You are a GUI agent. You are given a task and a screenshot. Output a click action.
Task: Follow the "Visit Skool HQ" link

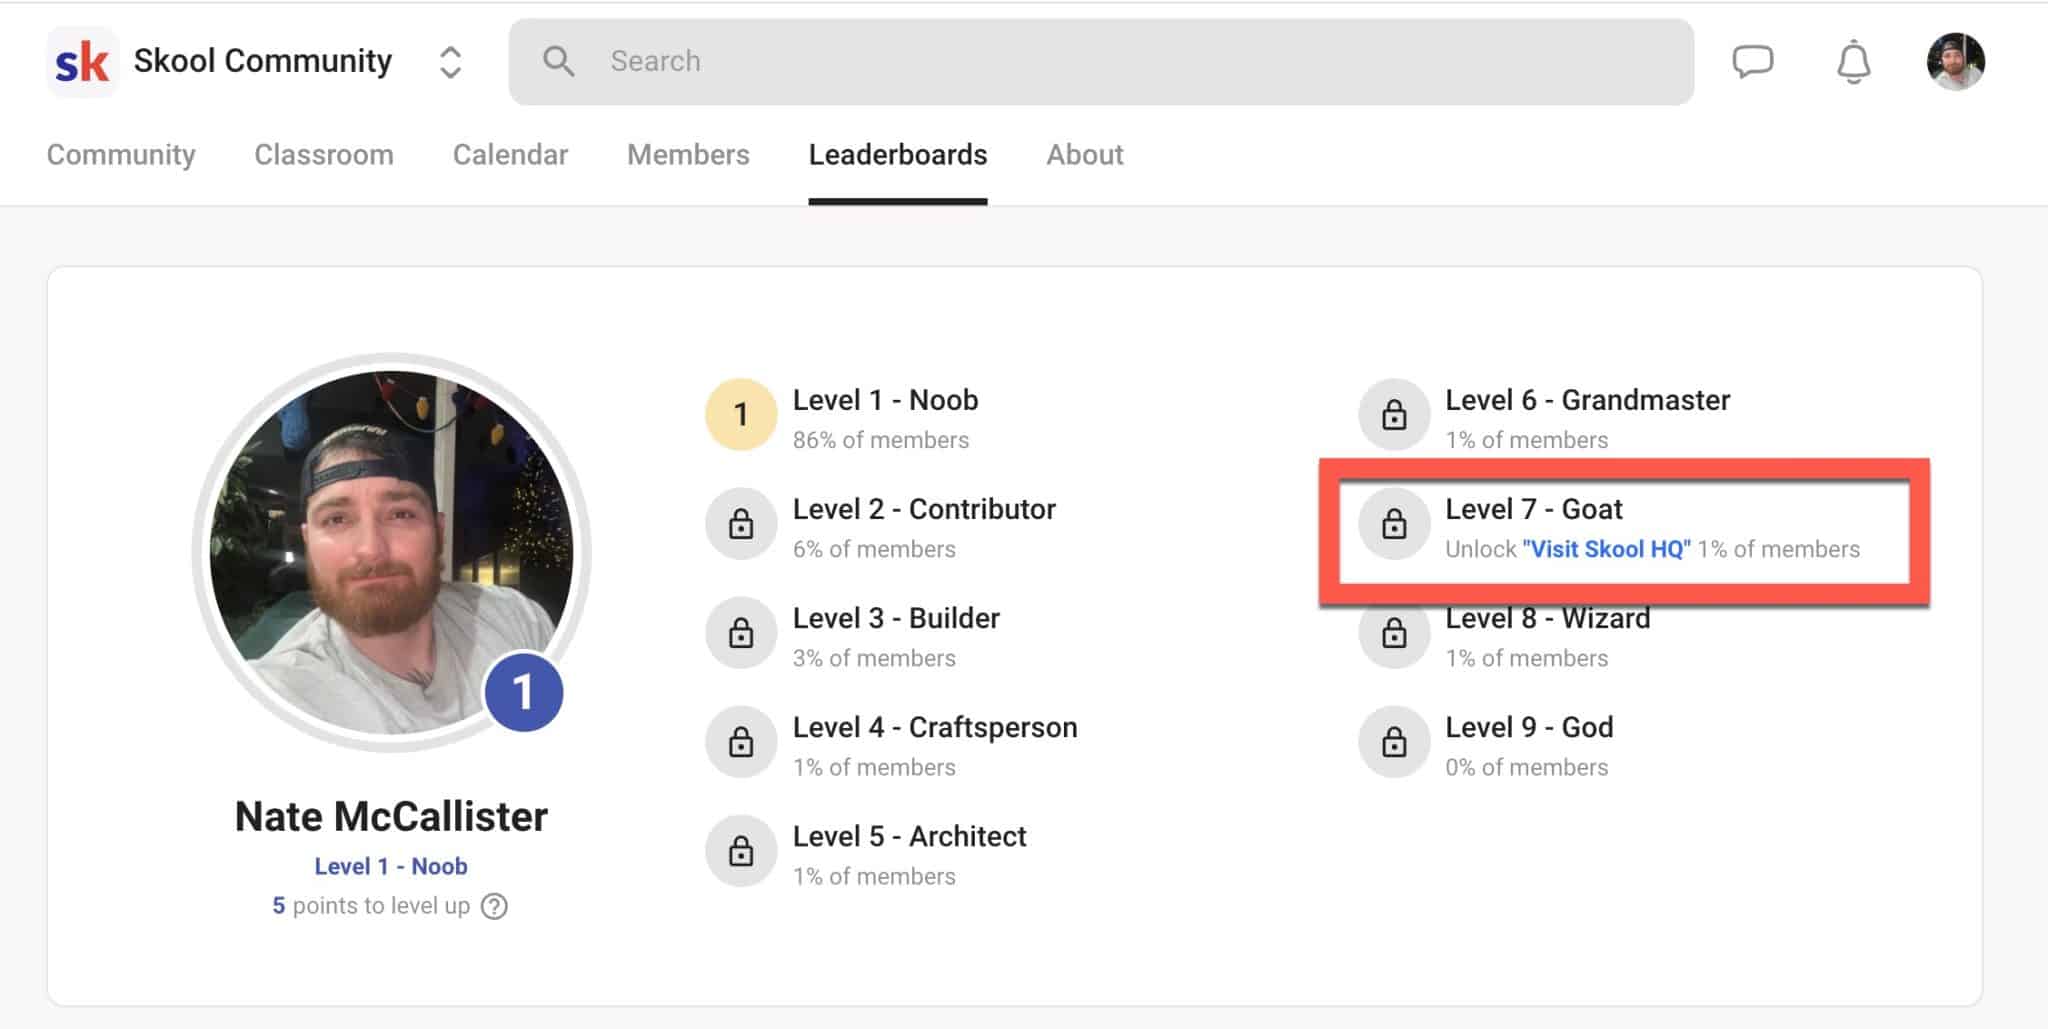coord(1606,549)
